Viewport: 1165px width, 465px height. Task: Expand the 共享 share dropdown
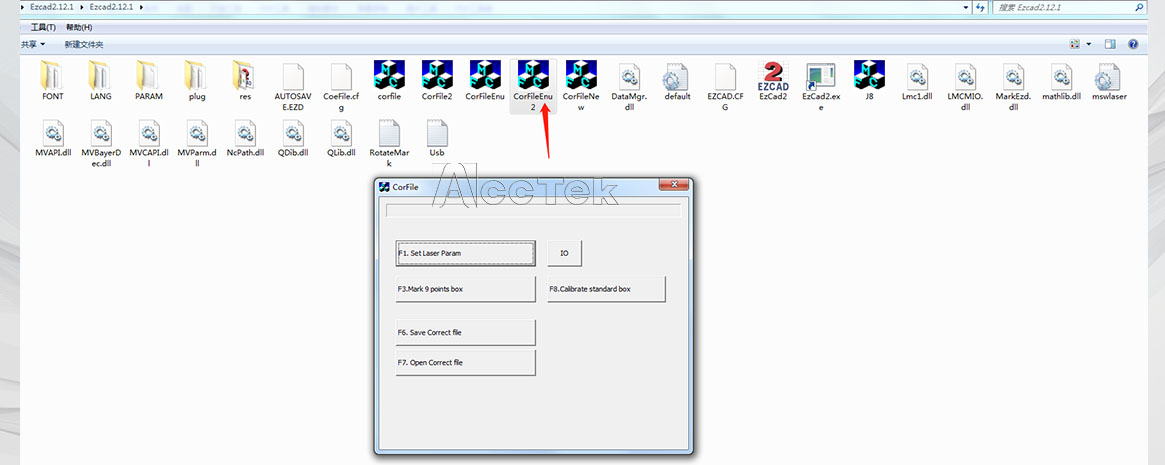tap(34, 45)
